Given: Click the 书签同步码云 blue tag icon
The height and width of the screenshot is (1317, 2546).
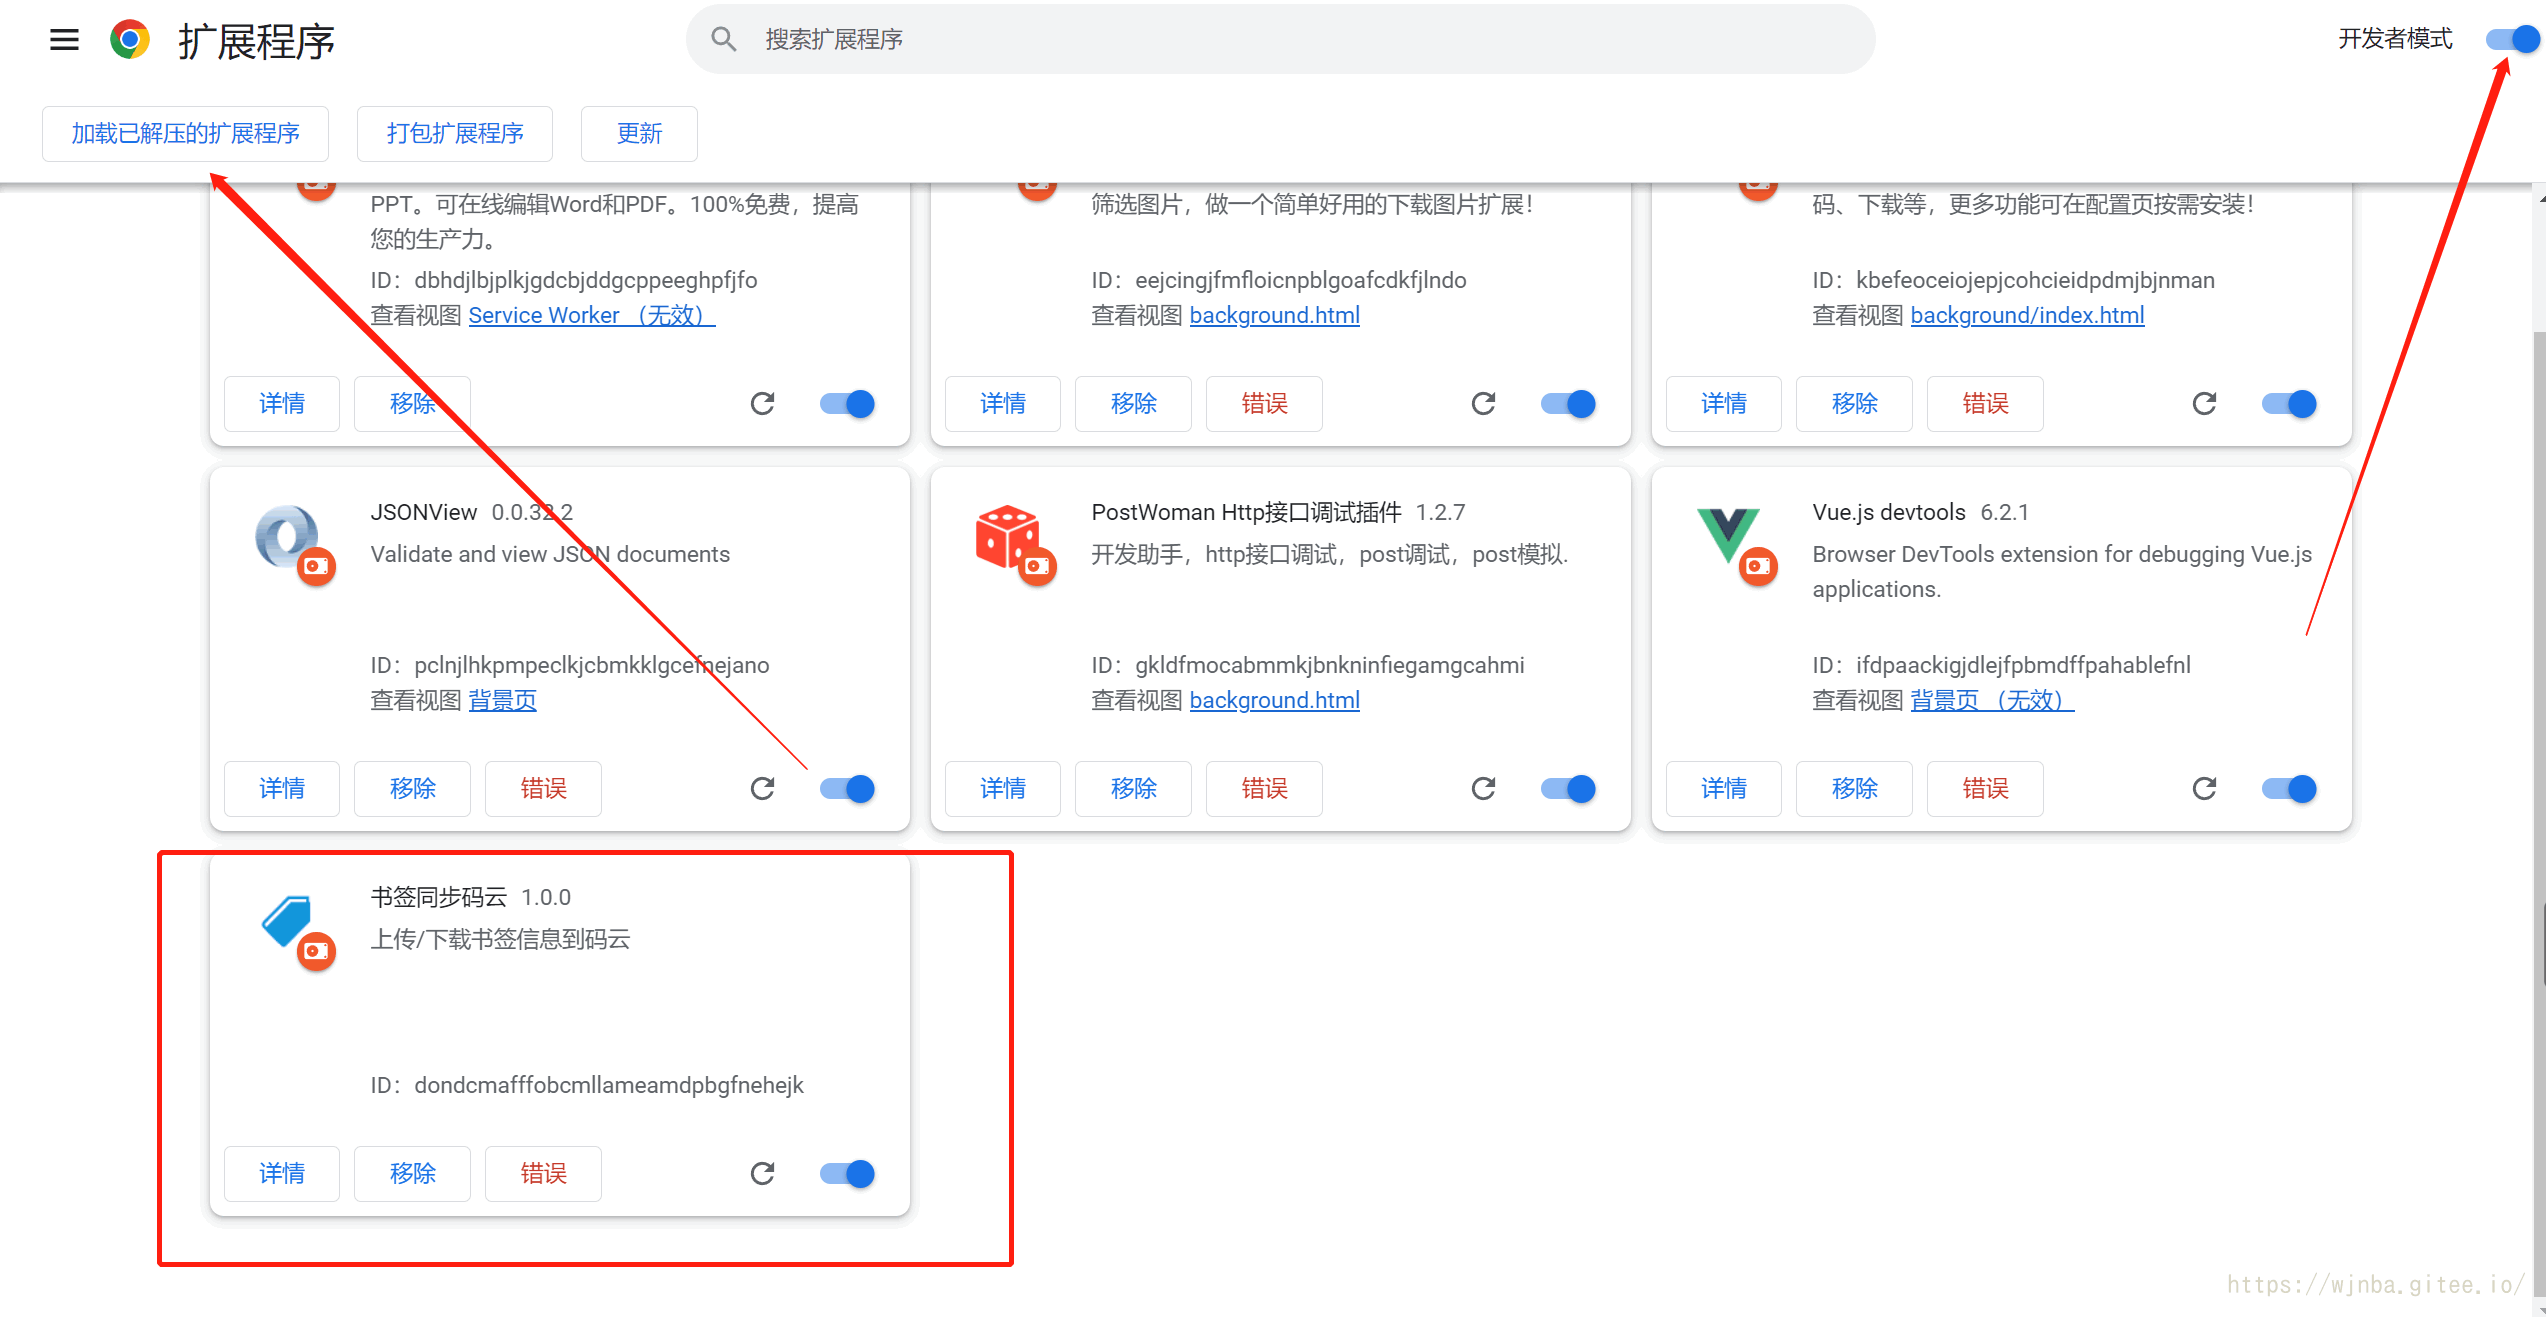Looking at the screenshot, I should 287,920.
